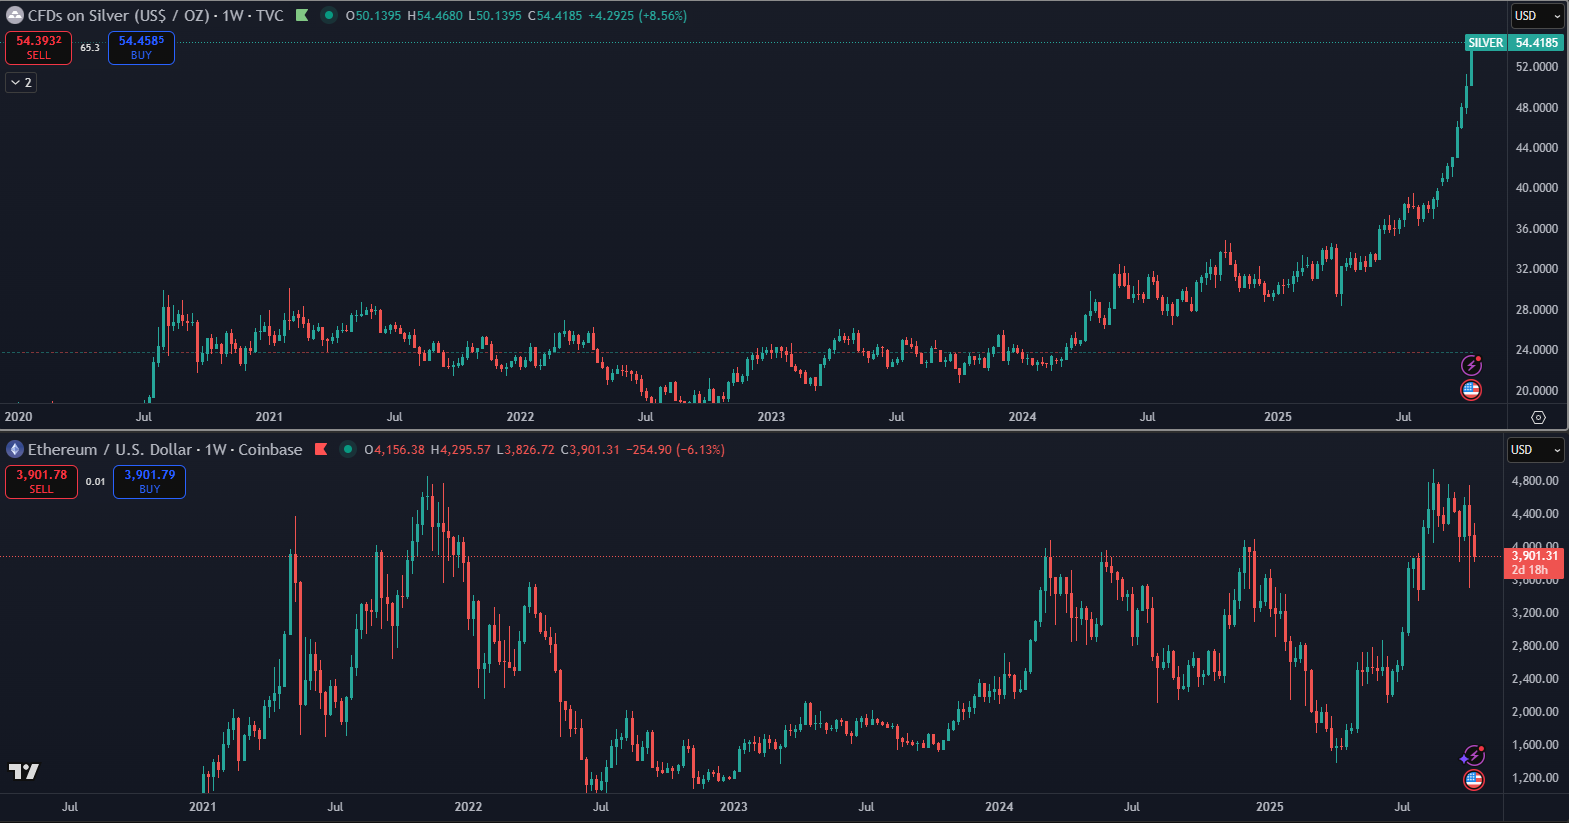Select the open value O4,156.38
Viewport: 1569px width, 823px height.
(x=395, y=450)
